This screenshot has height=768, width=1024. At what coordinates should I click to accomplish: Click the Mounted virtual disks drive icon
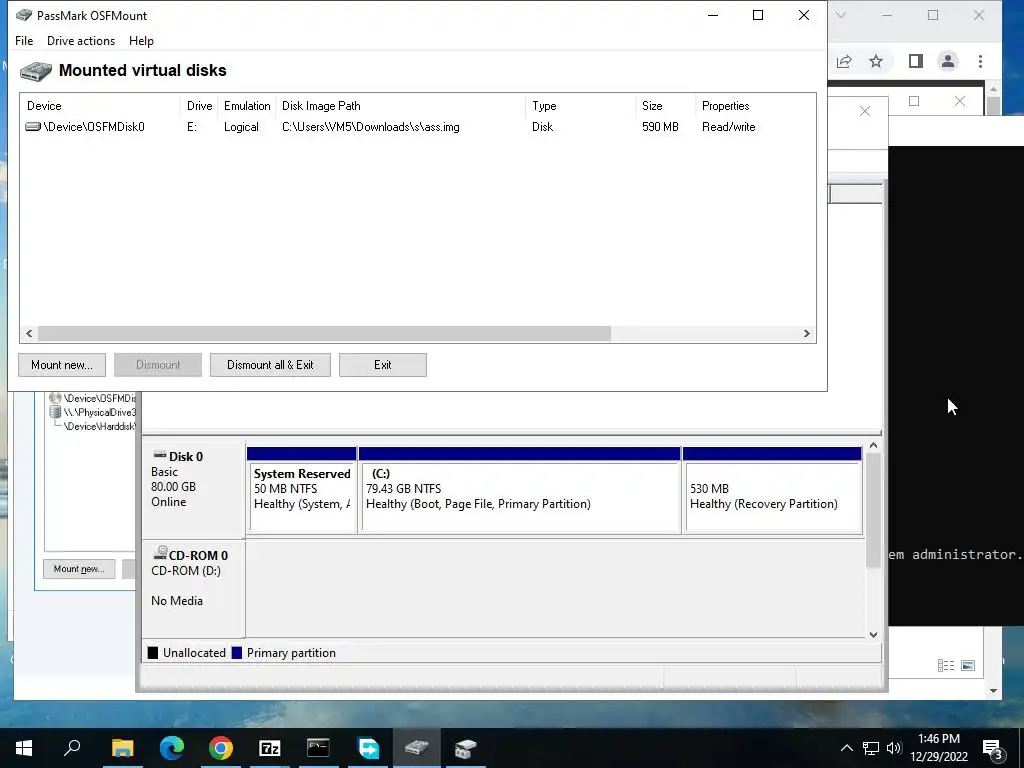coord(35,71)
